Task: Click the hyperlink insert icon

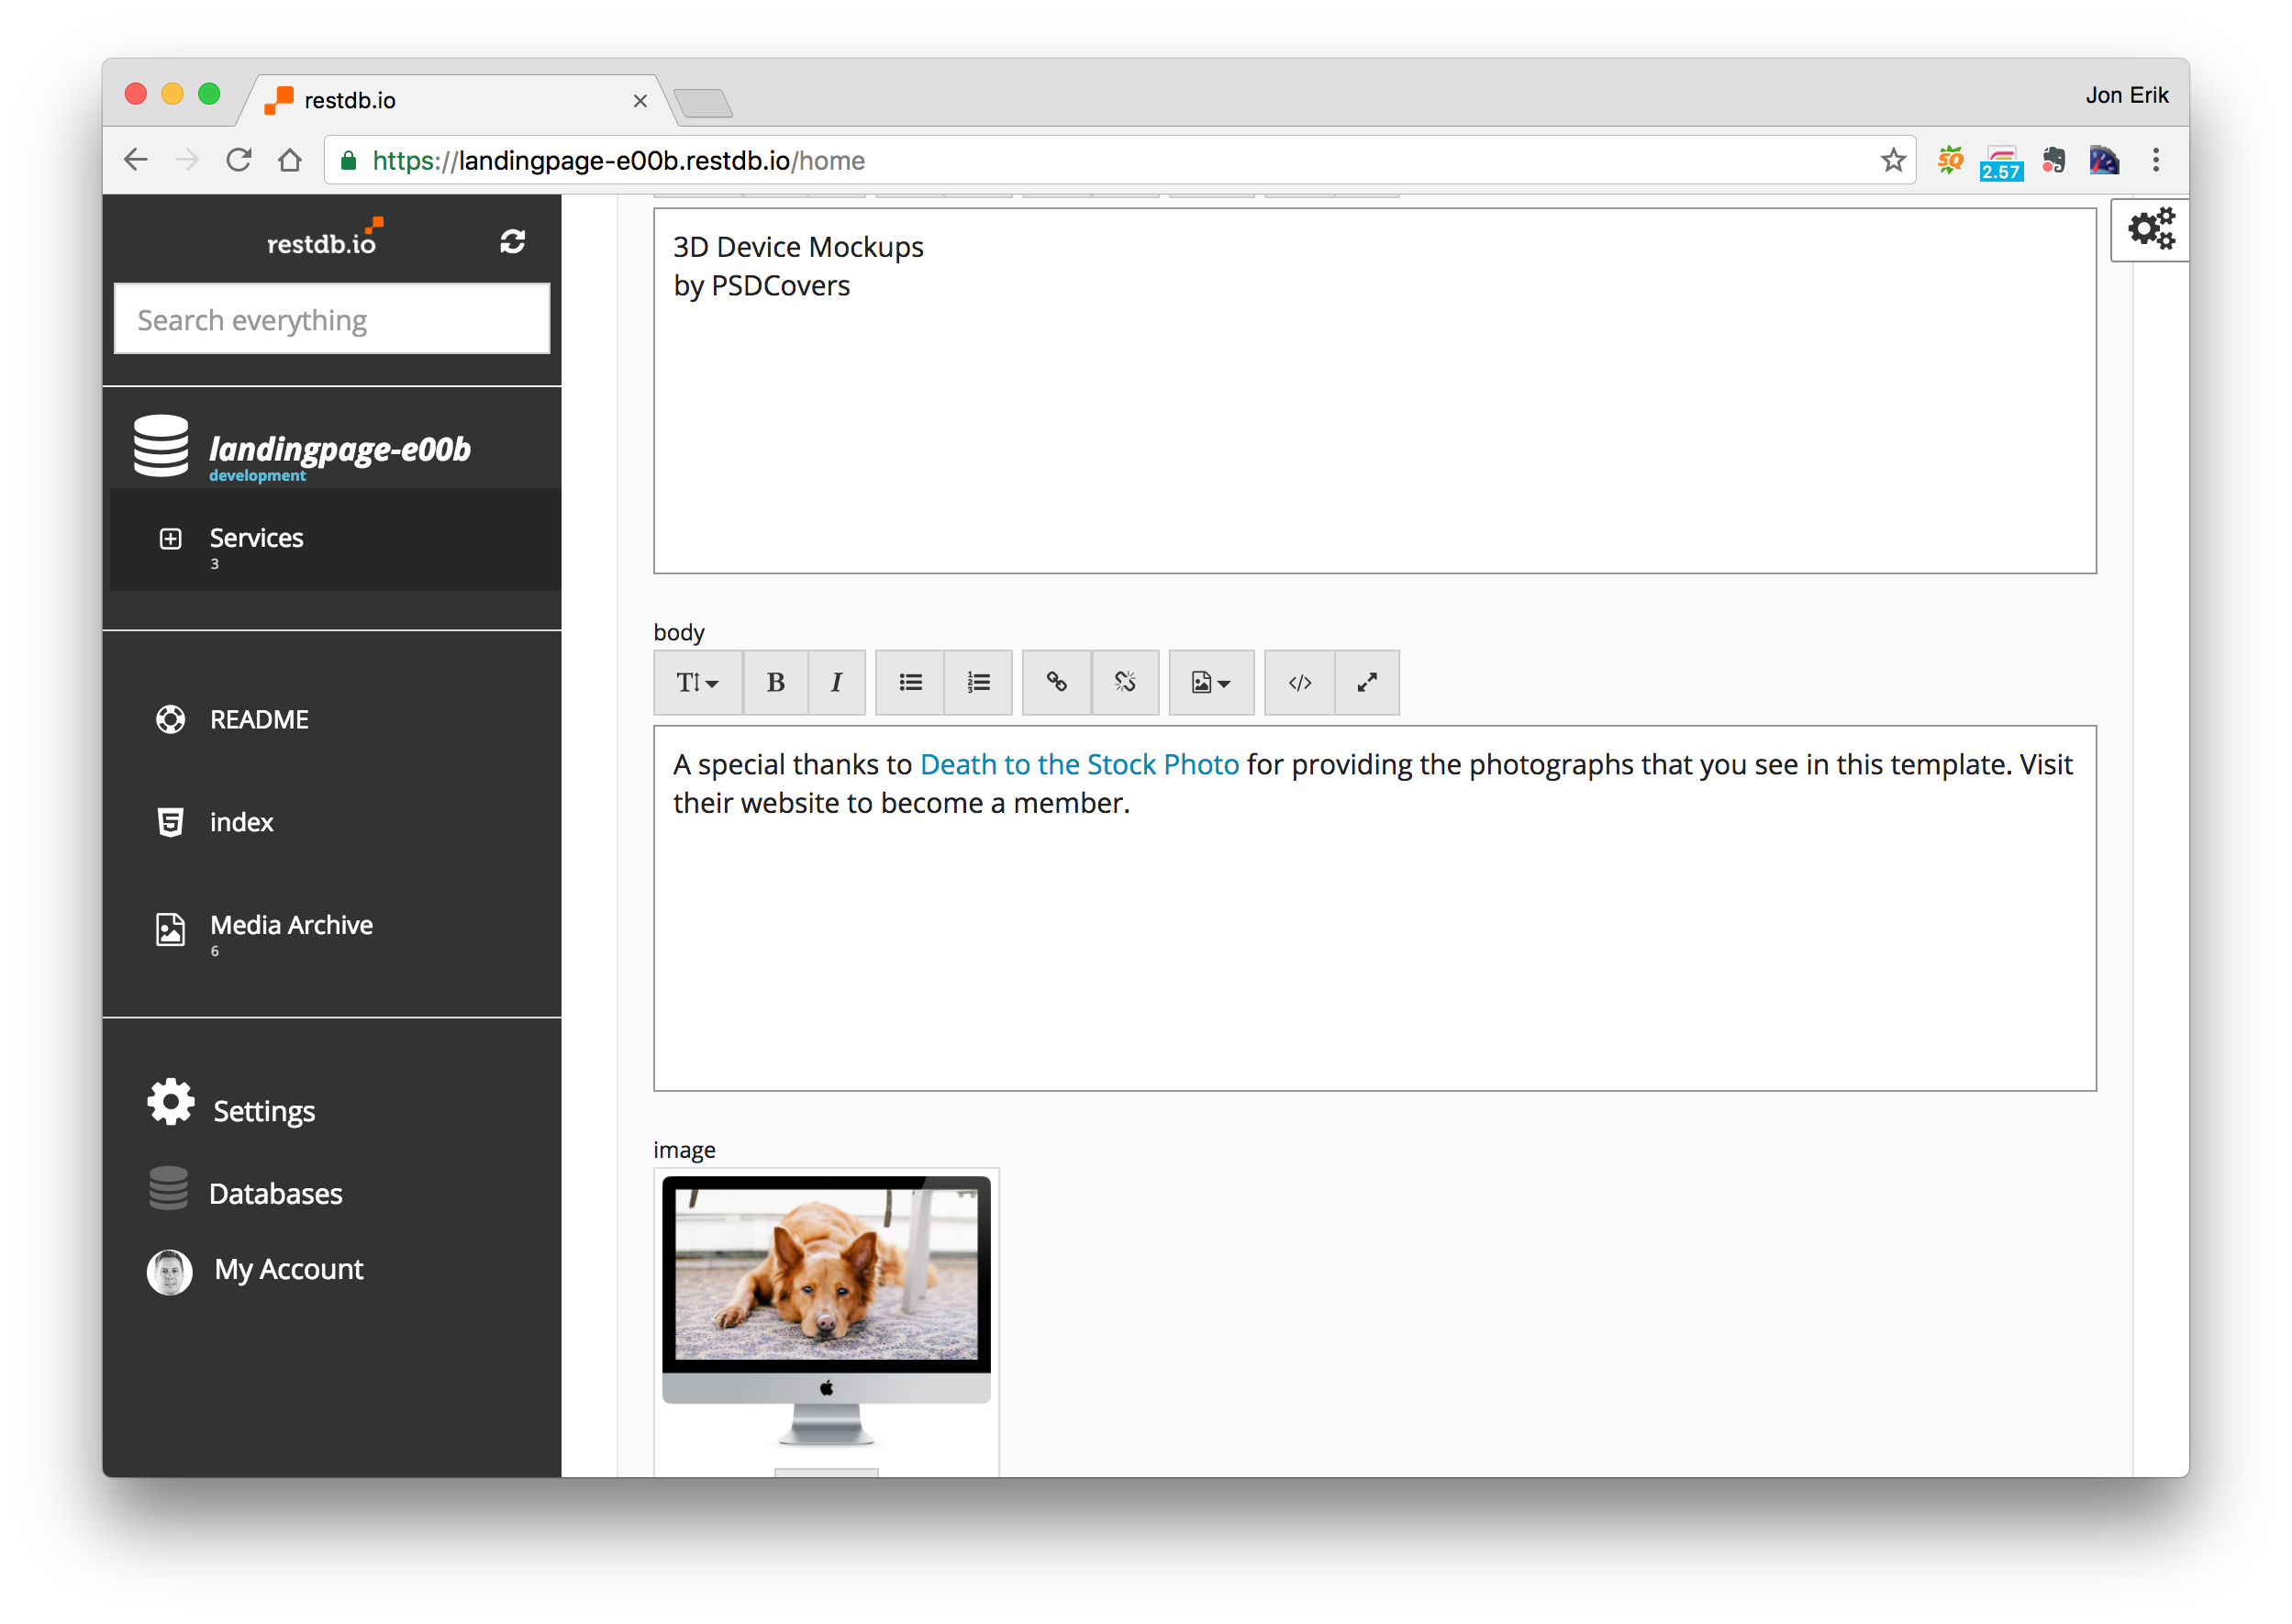Action: 1056,682
